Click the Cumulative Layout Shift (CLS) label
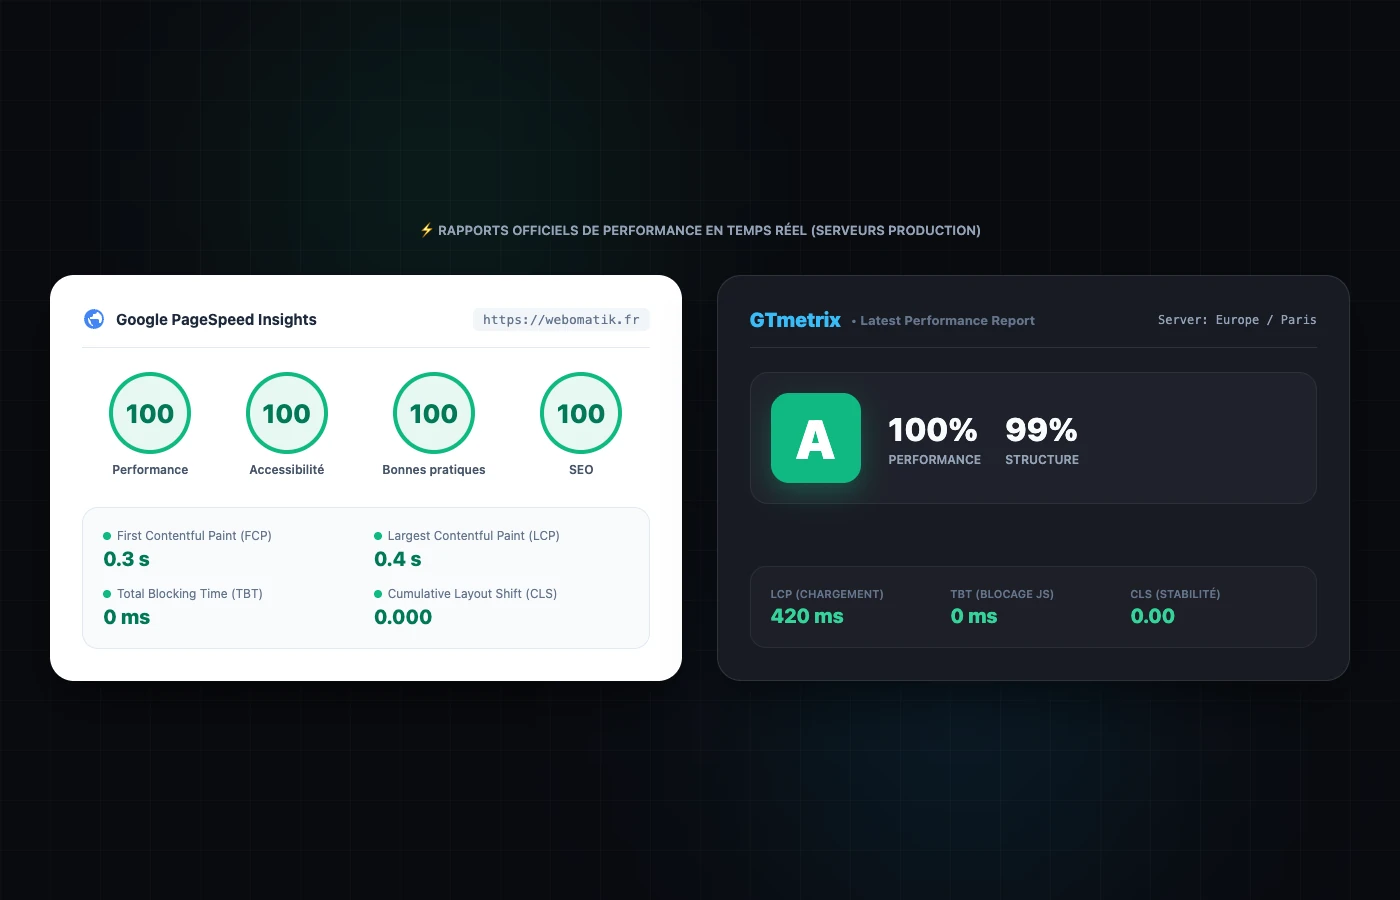Image resolution: width=1400 pixels, height=900 pixels. coord(472,594)
